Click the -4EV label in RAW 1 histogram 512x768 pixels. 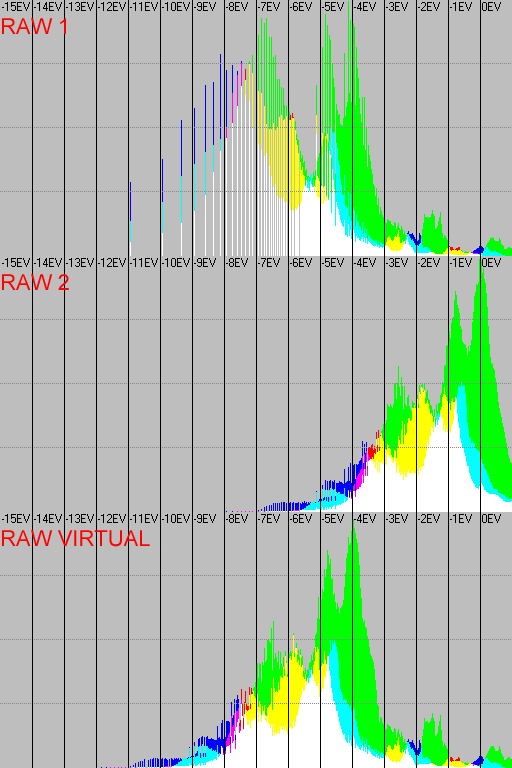365,7
